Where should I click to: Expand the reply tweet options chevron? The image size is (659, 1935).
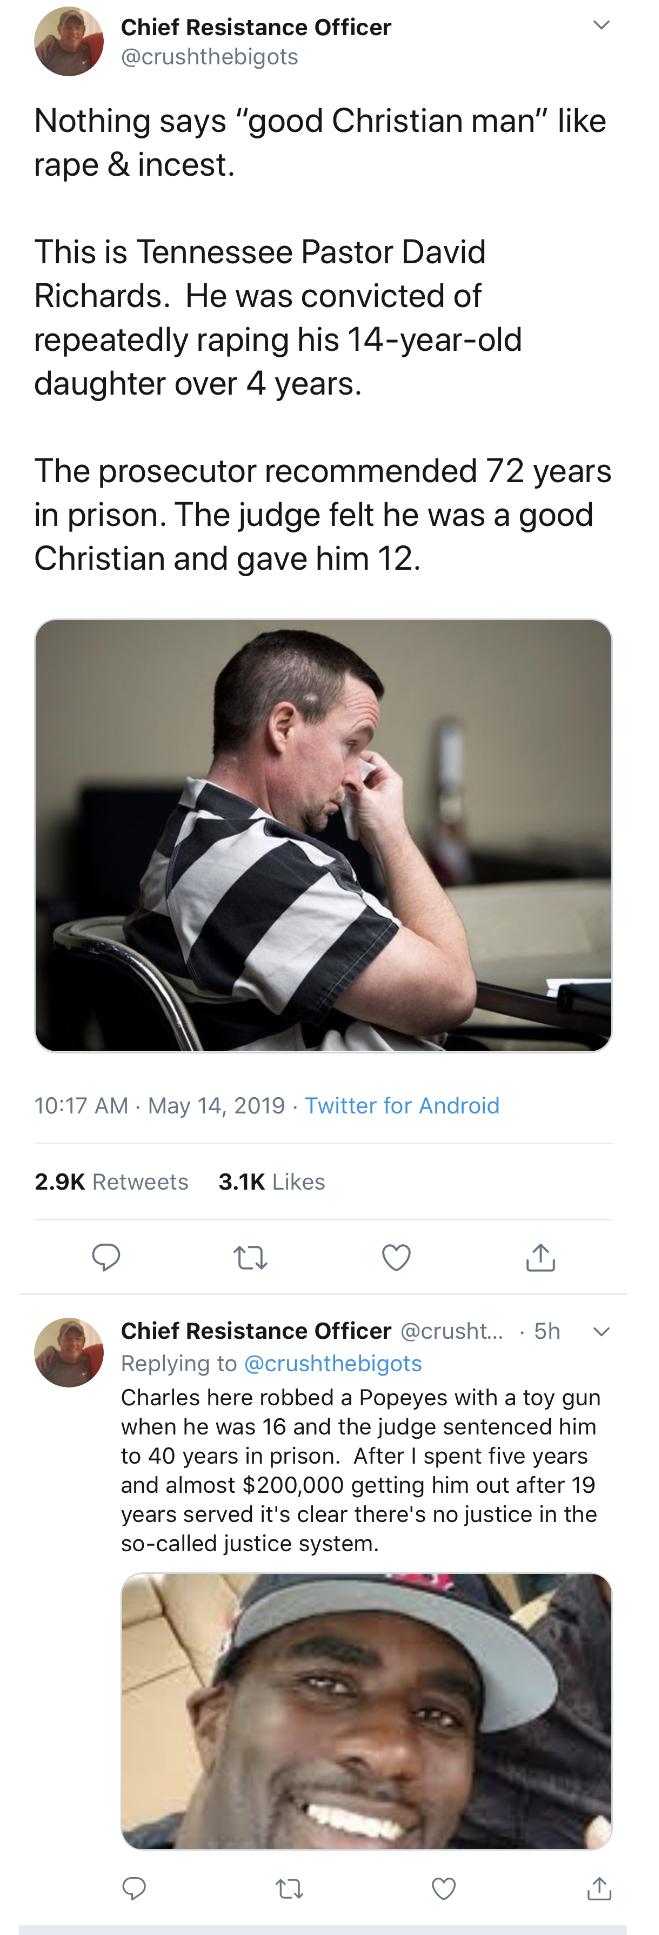point(601,1331)
